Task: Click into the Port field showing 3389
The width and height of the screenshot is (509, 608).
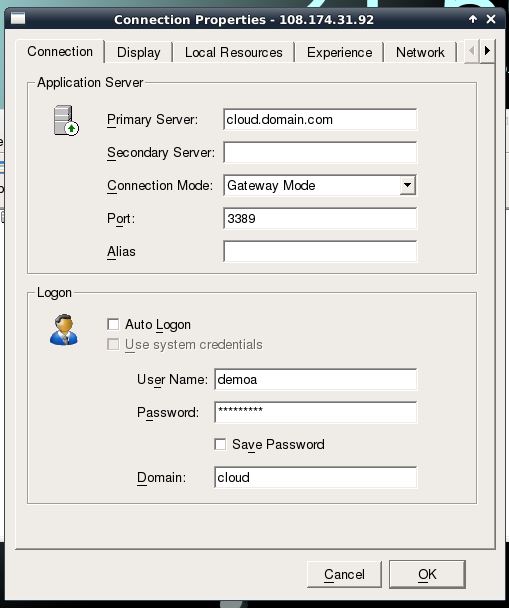Action: click(x=320, y=218)
